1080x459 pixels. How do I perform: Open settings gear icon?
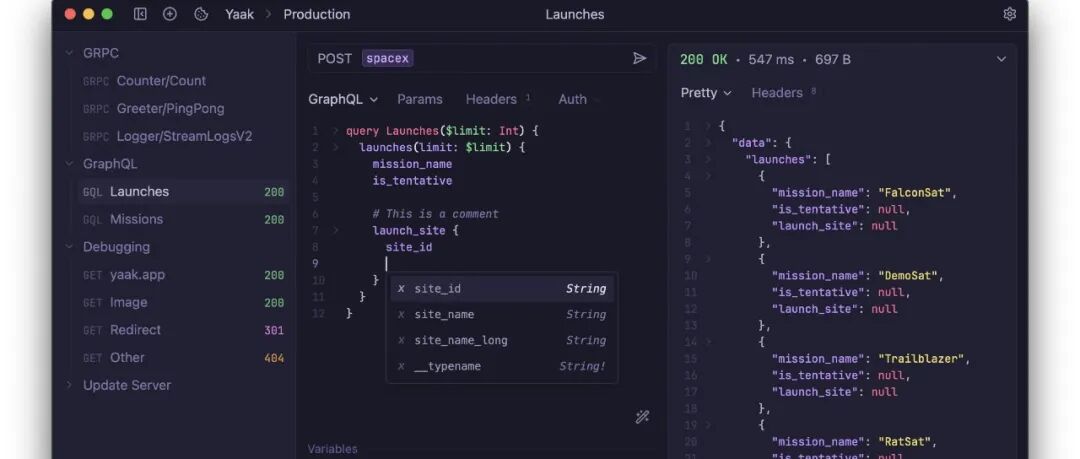[x=1010, y=14]
